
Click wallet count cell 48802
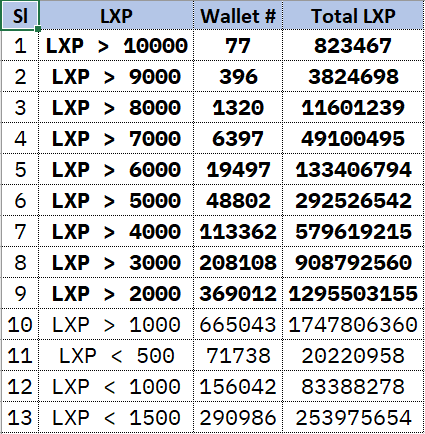(x=238, y=200)
